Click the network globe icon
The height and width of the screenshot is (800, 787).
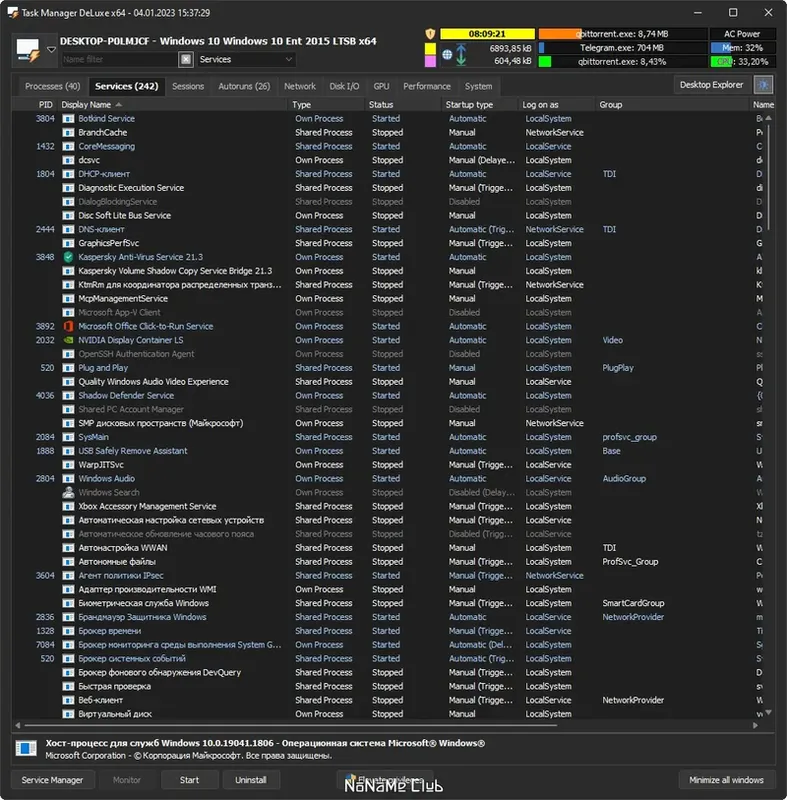point(447,55)
